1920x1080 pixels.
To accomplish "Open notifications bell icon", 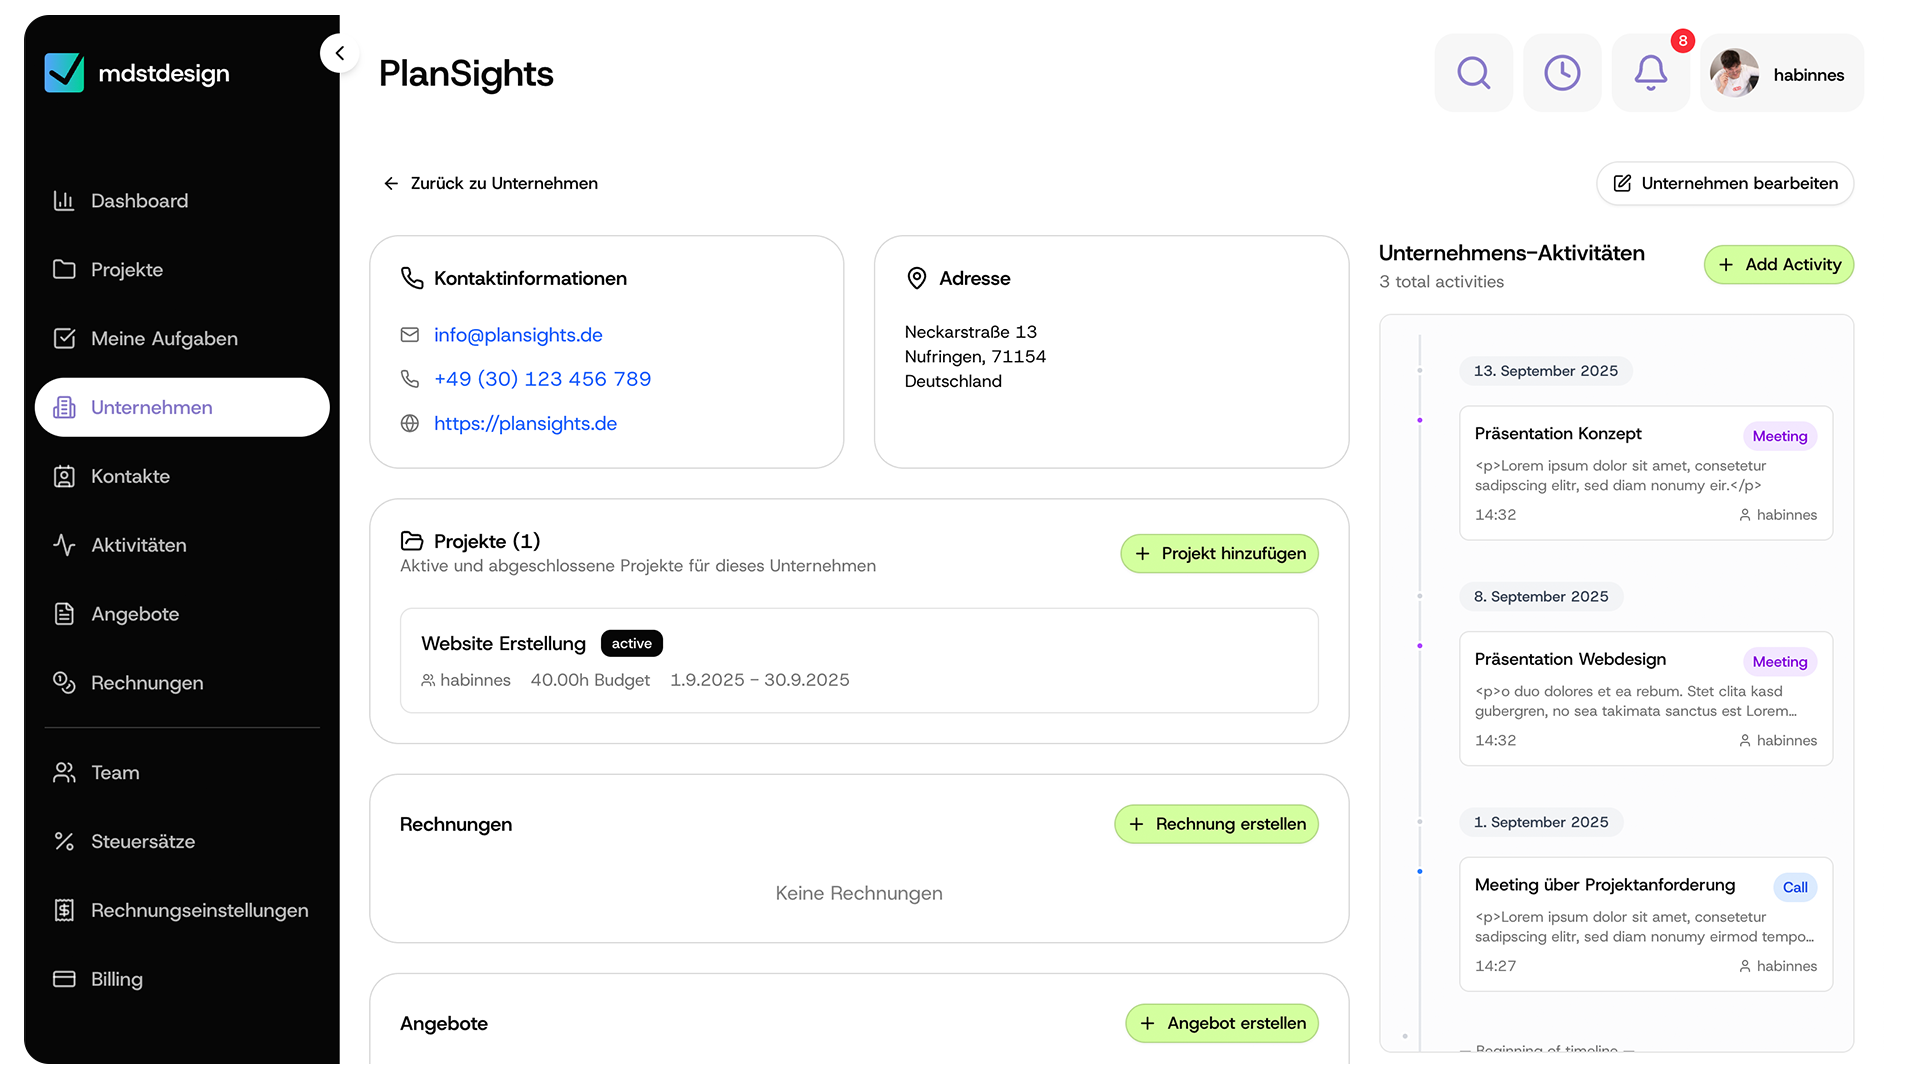I will coord(1650,73).
